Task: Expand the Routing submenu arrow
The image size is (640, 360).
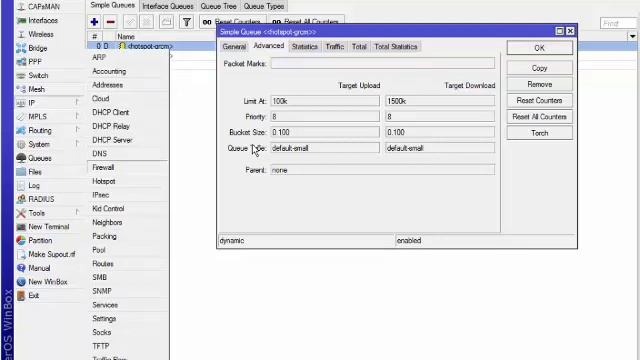Action: (77, 130)
